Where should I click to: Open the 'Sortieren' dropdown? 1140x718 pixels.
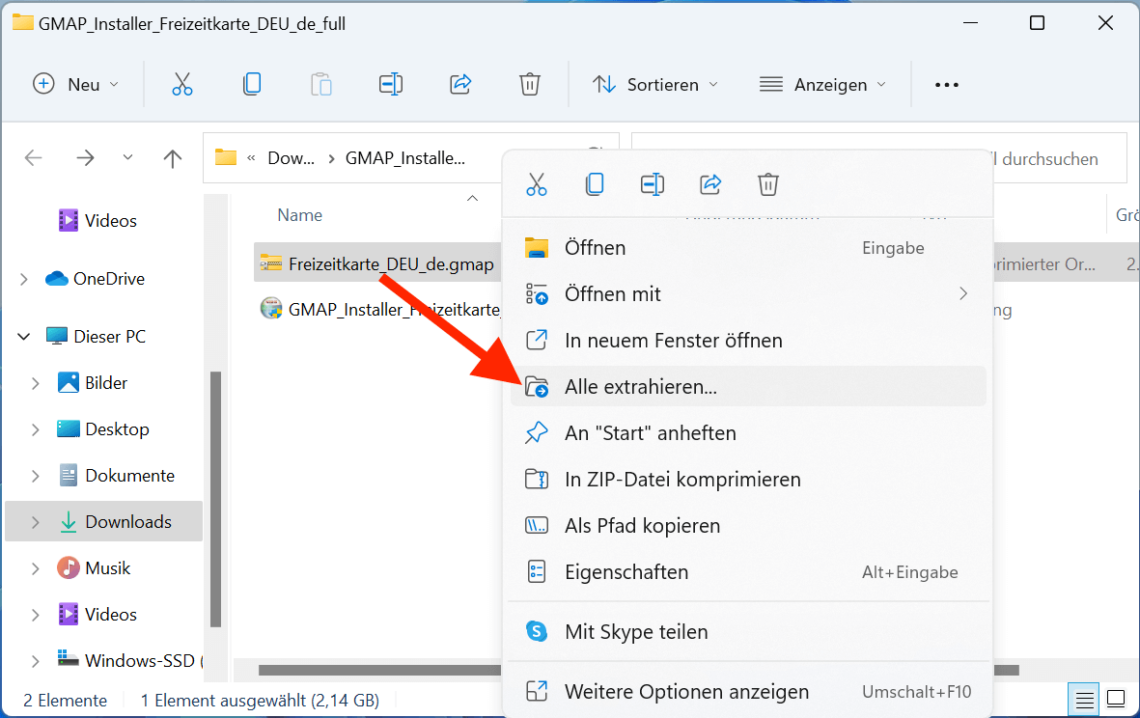click(655, 84)
